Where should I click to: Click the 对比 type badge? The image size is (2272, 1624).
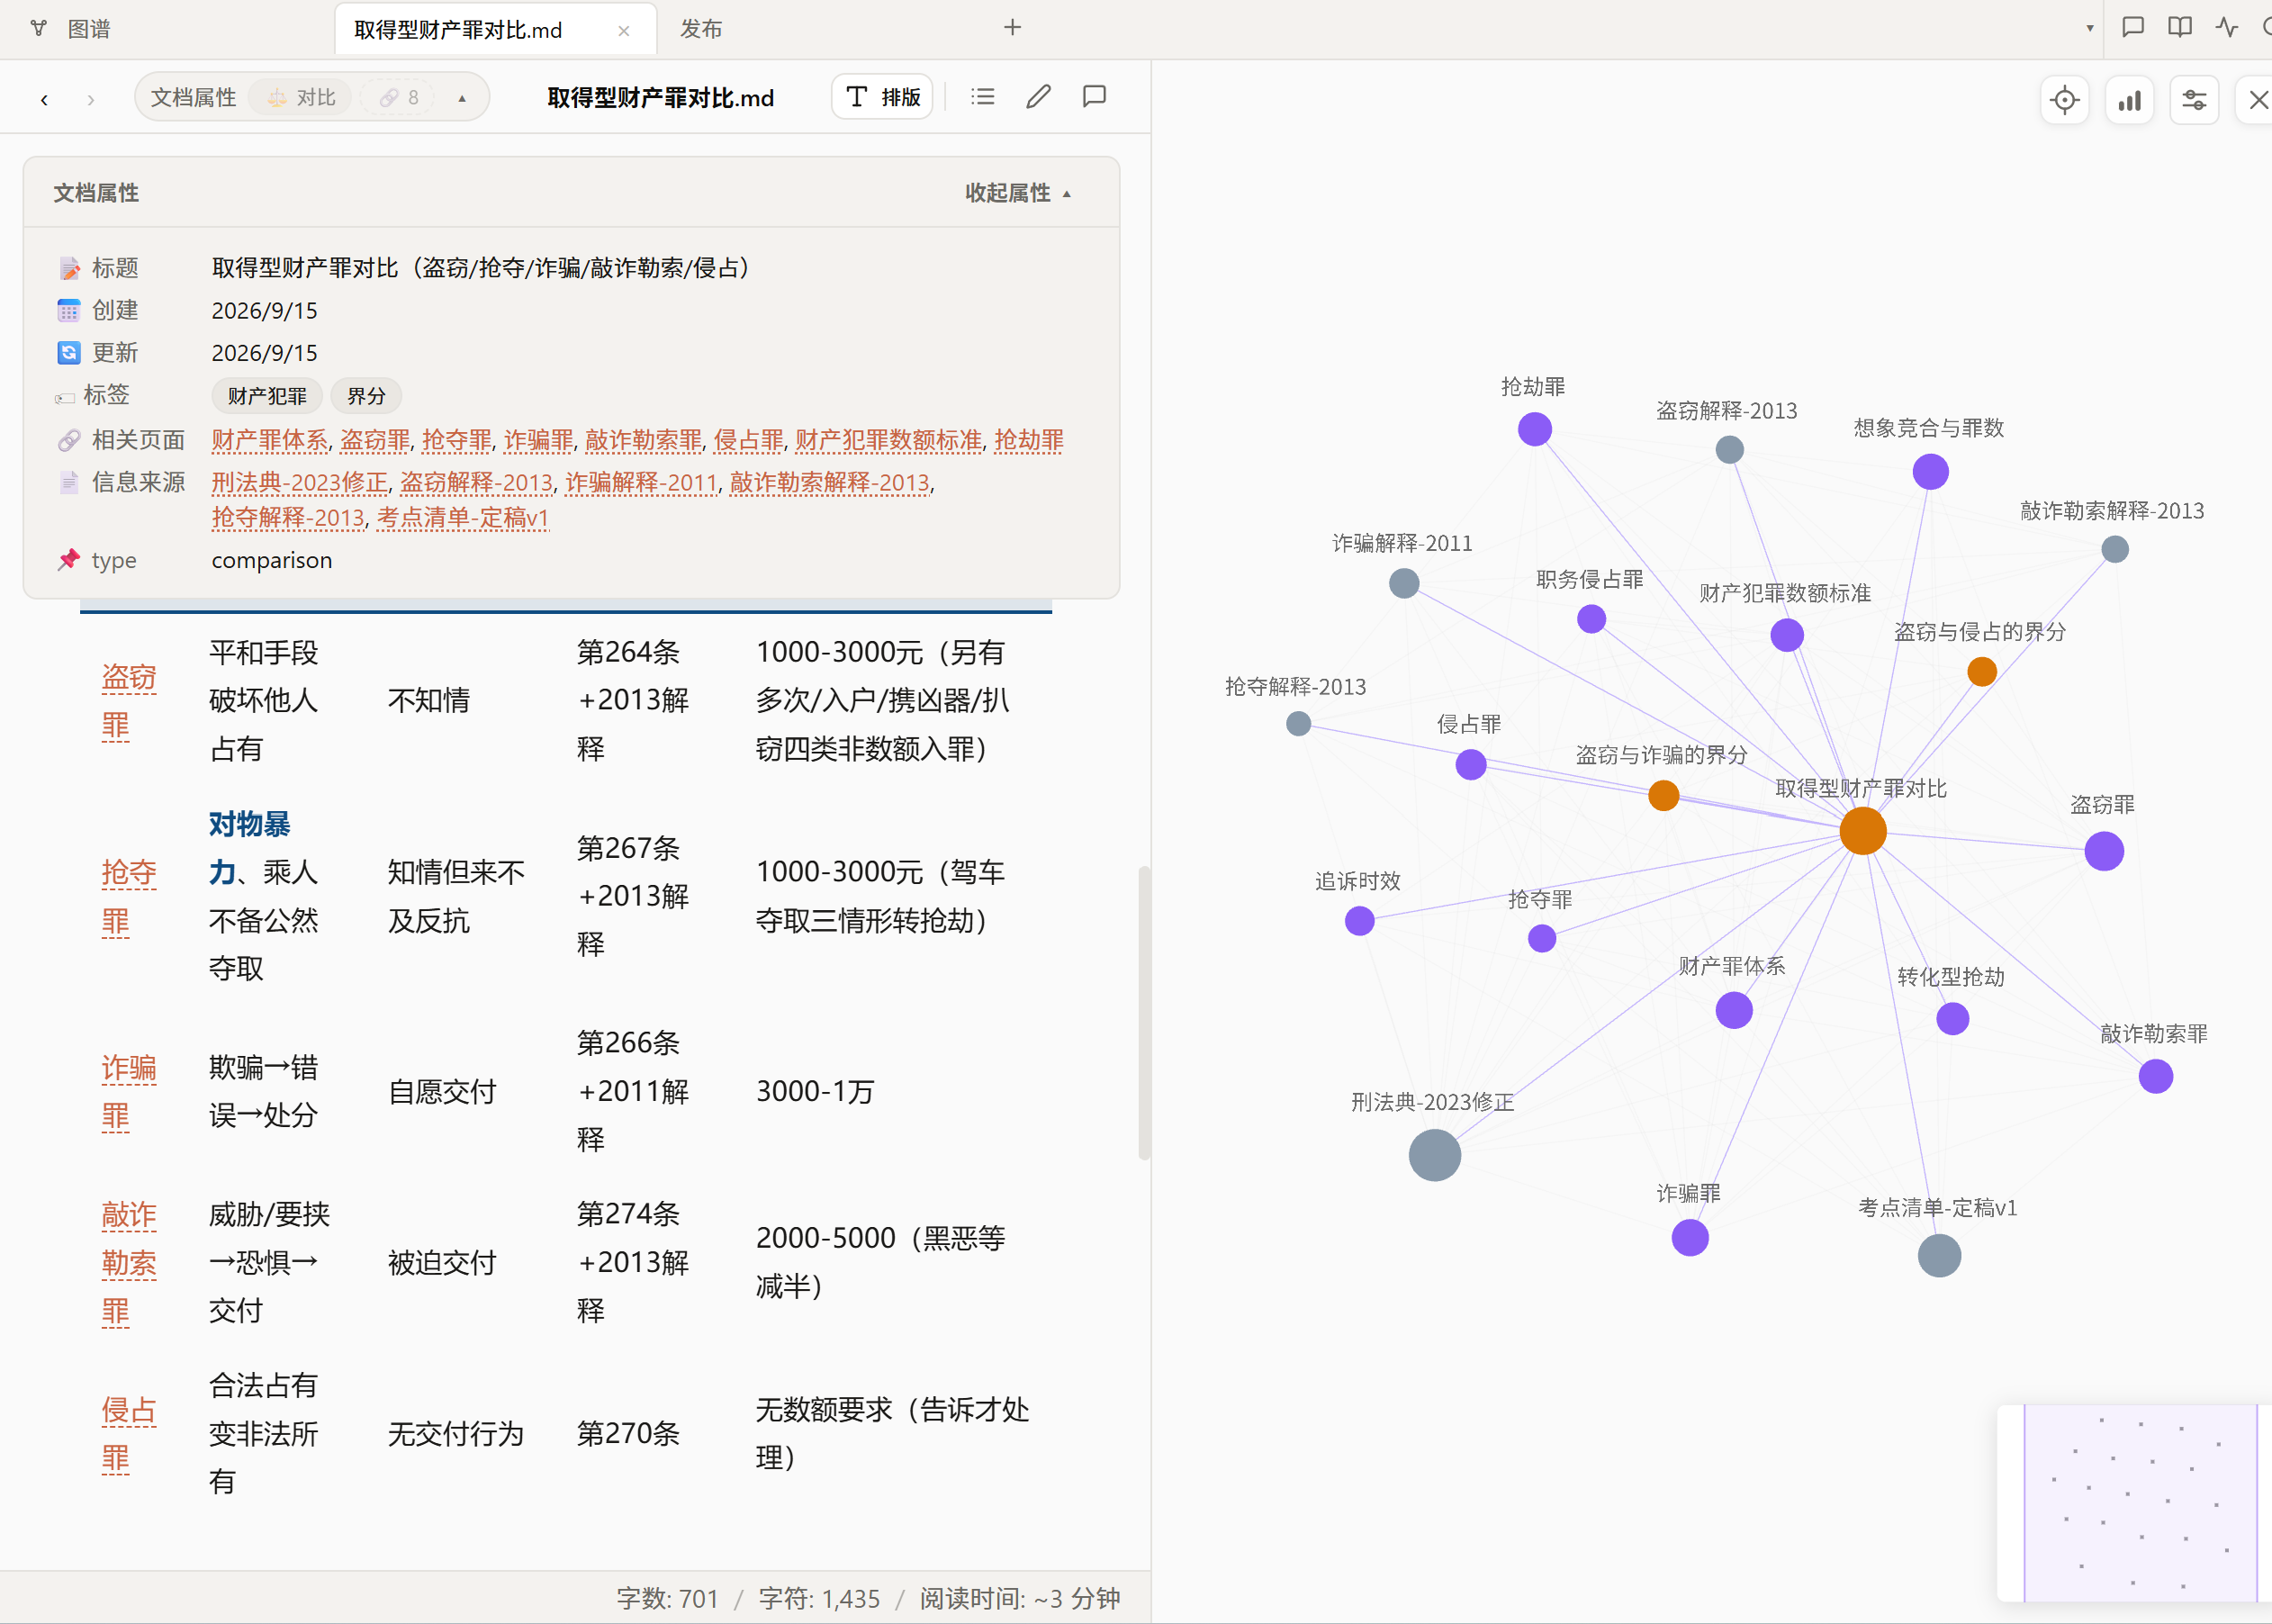(301, 97)
